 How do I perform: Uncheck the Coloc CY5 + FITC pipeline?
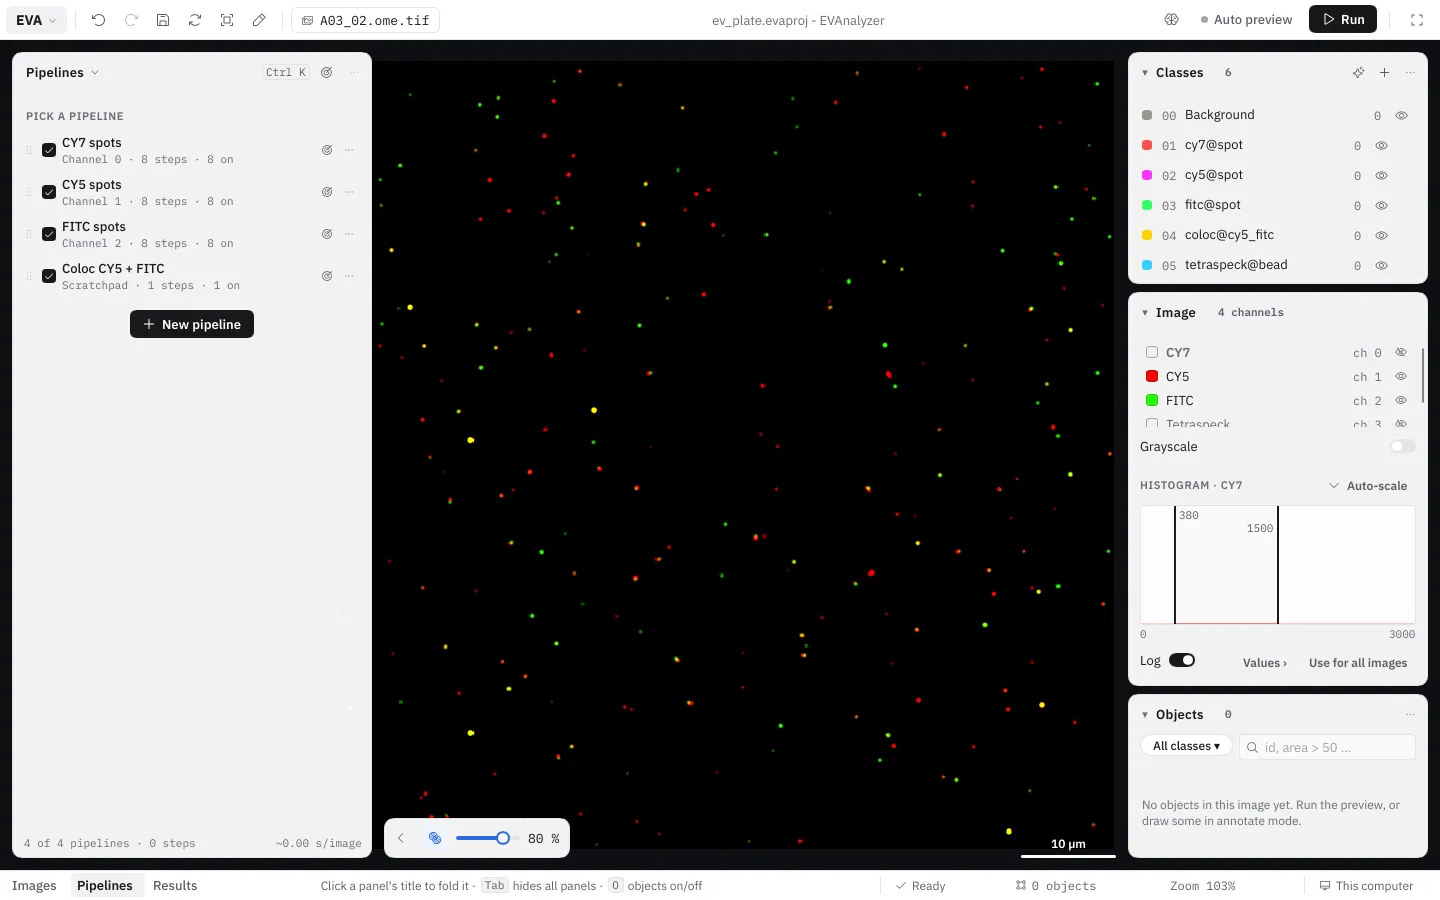(x=49, y=276)
